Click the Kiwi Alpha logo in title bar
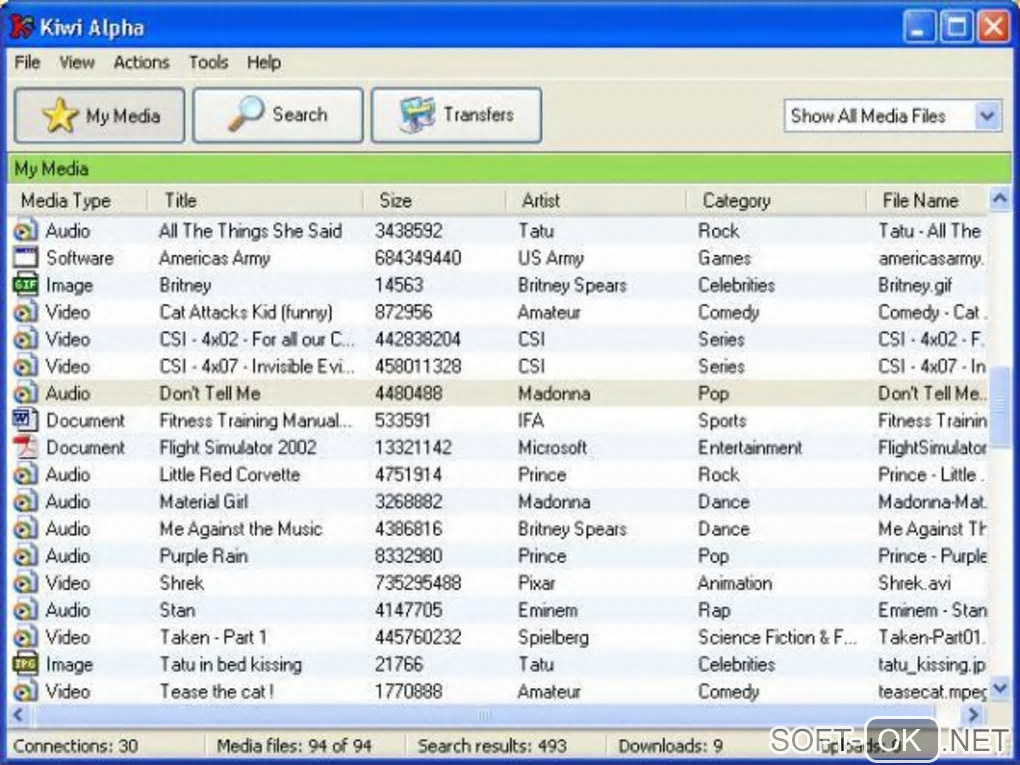Image resolution: width=1020 pixels, height=765 pixels. (21, 26)
